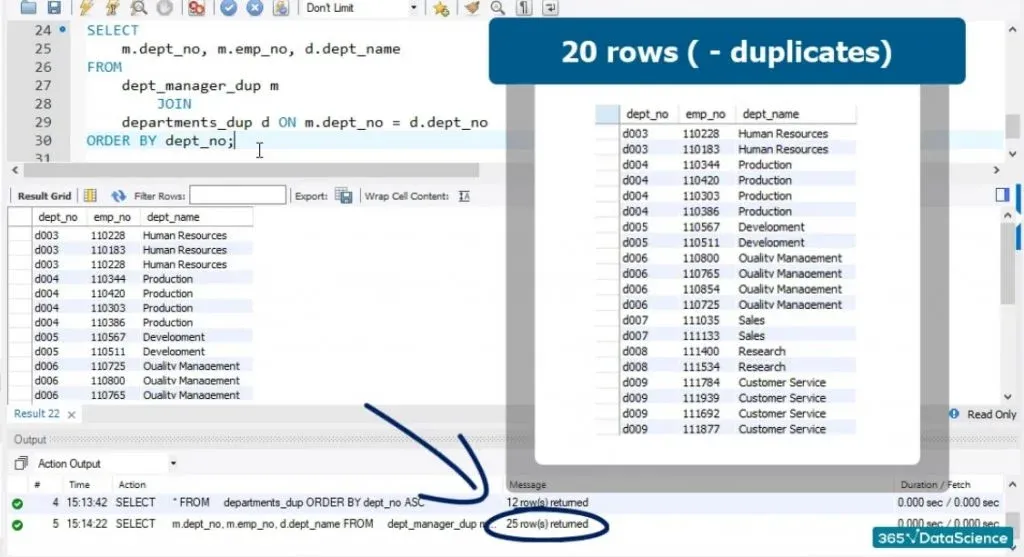
Task: Click the Result Grid button
Action: (44, 196)
